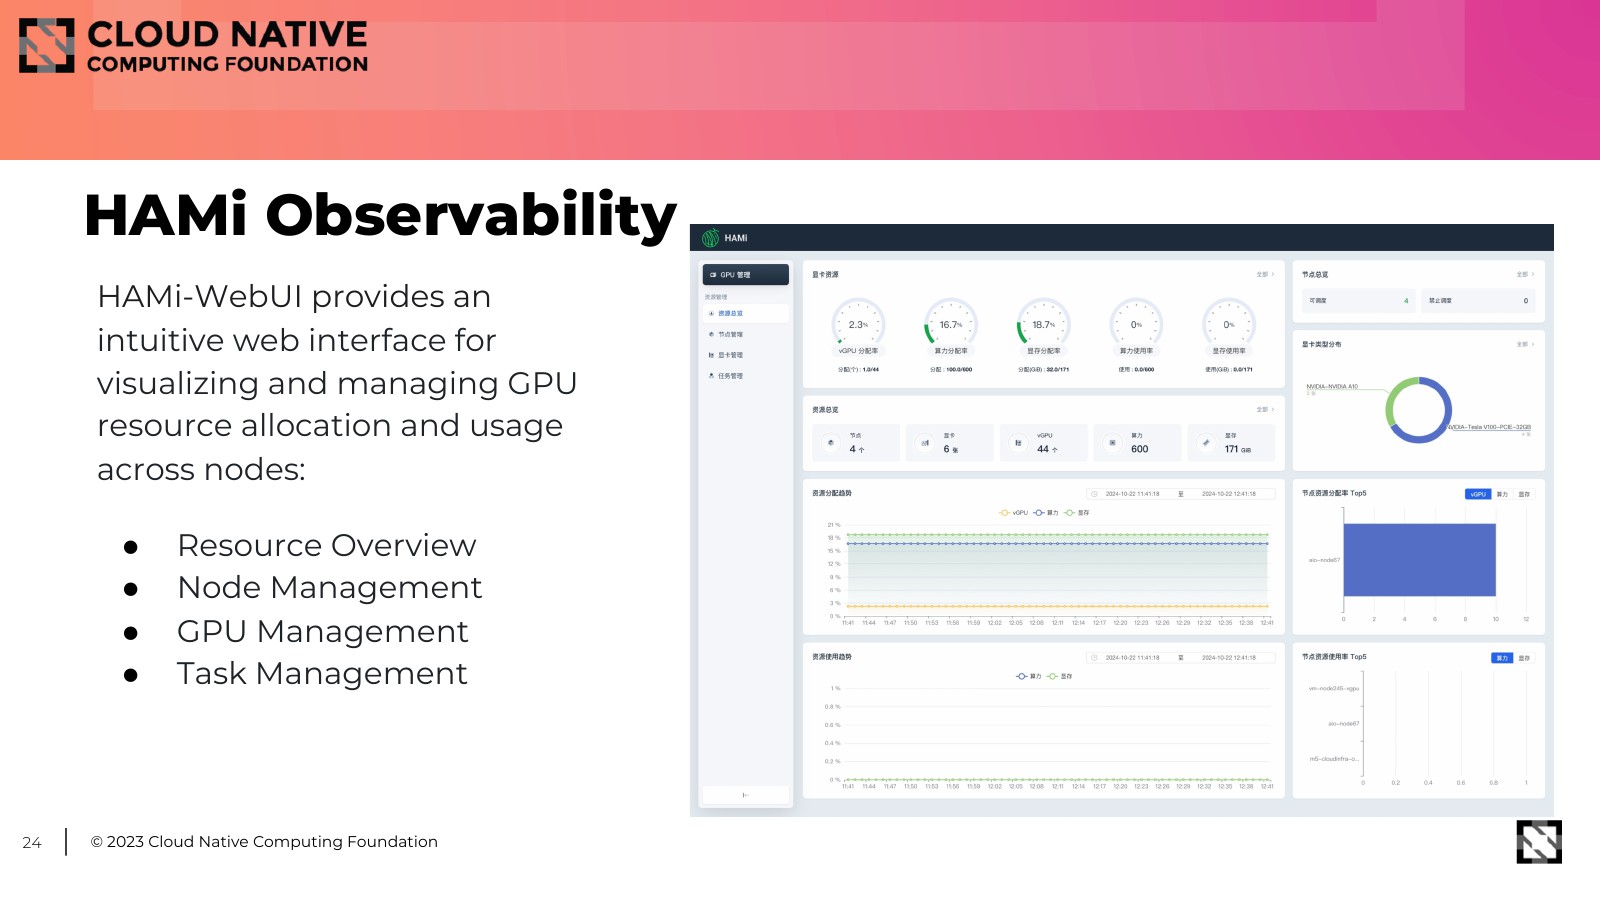Click the icon beside 资源总览 in sidebar
This screenshot has height=900, width=1600.
(x=711, y=314)
